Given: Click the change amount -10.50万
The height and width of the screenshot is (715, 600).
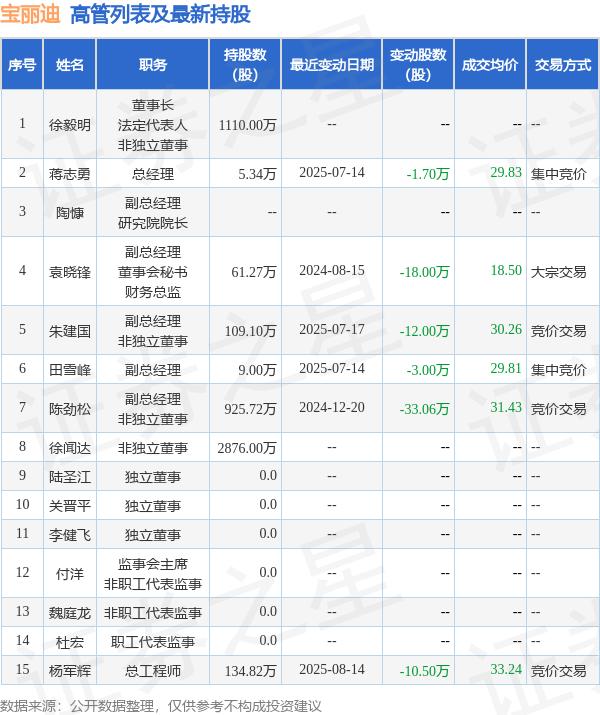Looking at the screenshot, I should tap(424, 671).
